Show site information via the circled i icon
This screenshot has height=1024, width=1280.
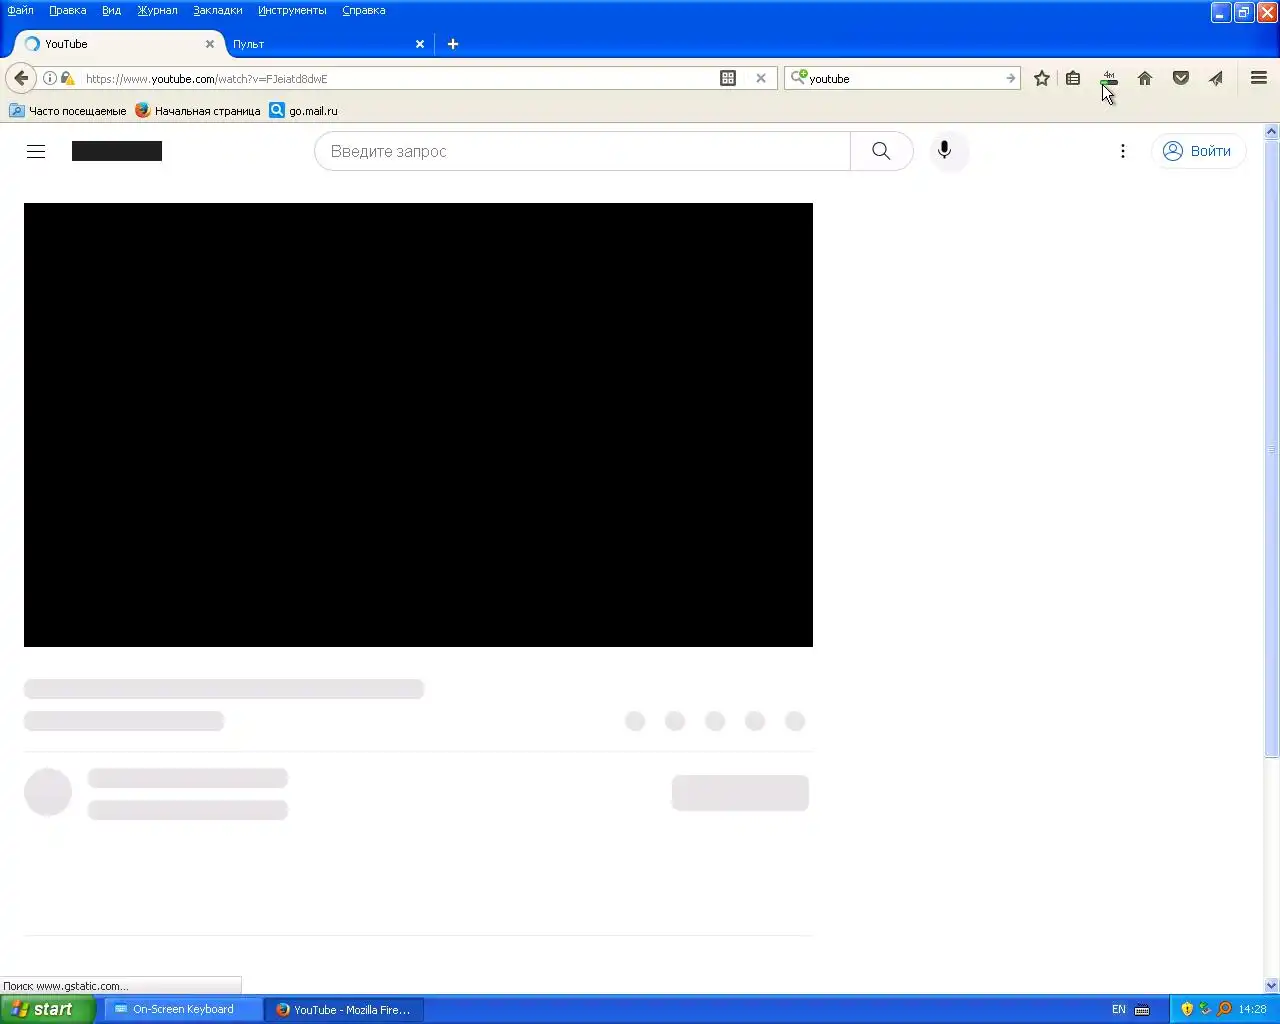click(50, 78)
